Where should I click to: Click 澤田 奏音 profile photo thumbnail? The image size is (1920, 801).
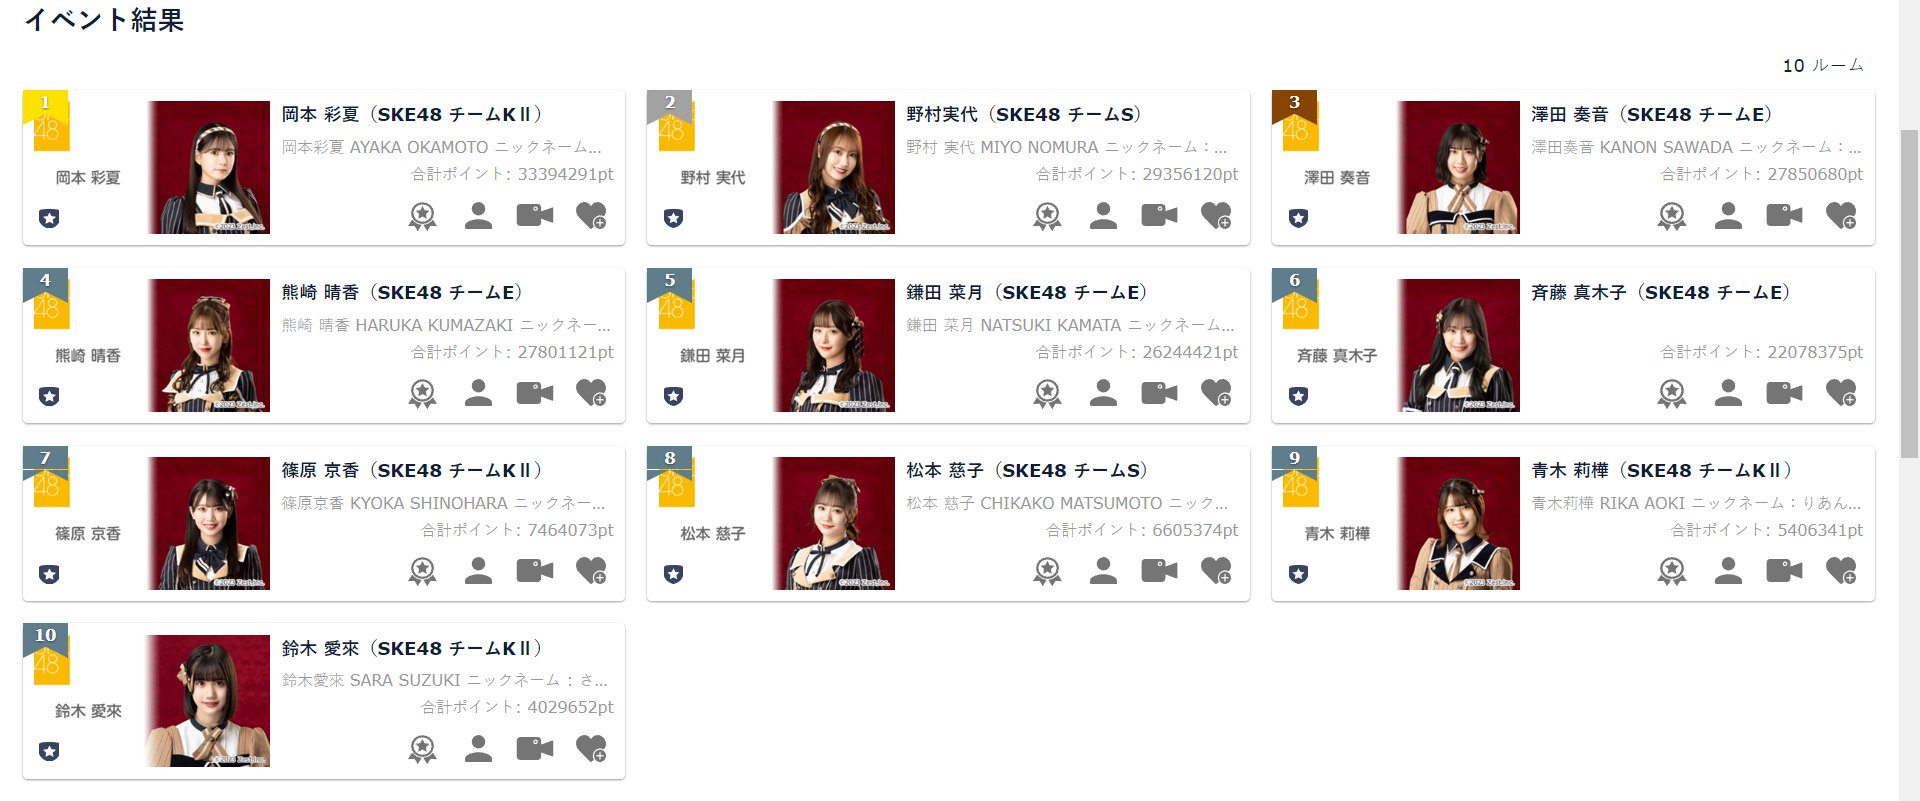pos(1458,167)
